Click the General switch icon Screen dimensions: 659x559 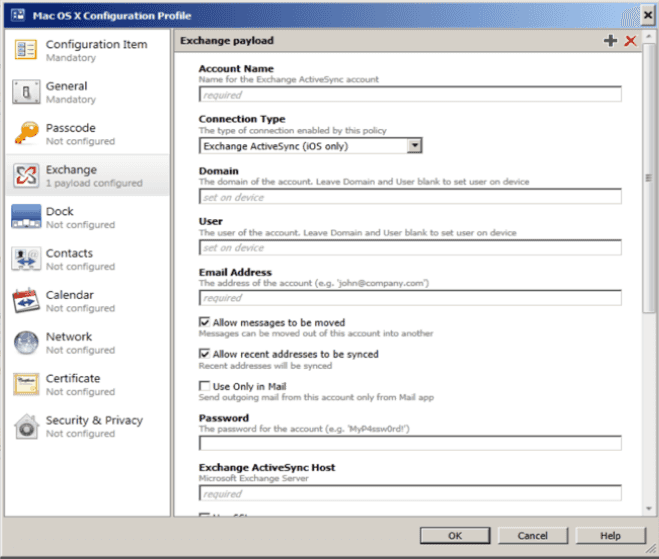pyautogui.click(x=26, y=92)
